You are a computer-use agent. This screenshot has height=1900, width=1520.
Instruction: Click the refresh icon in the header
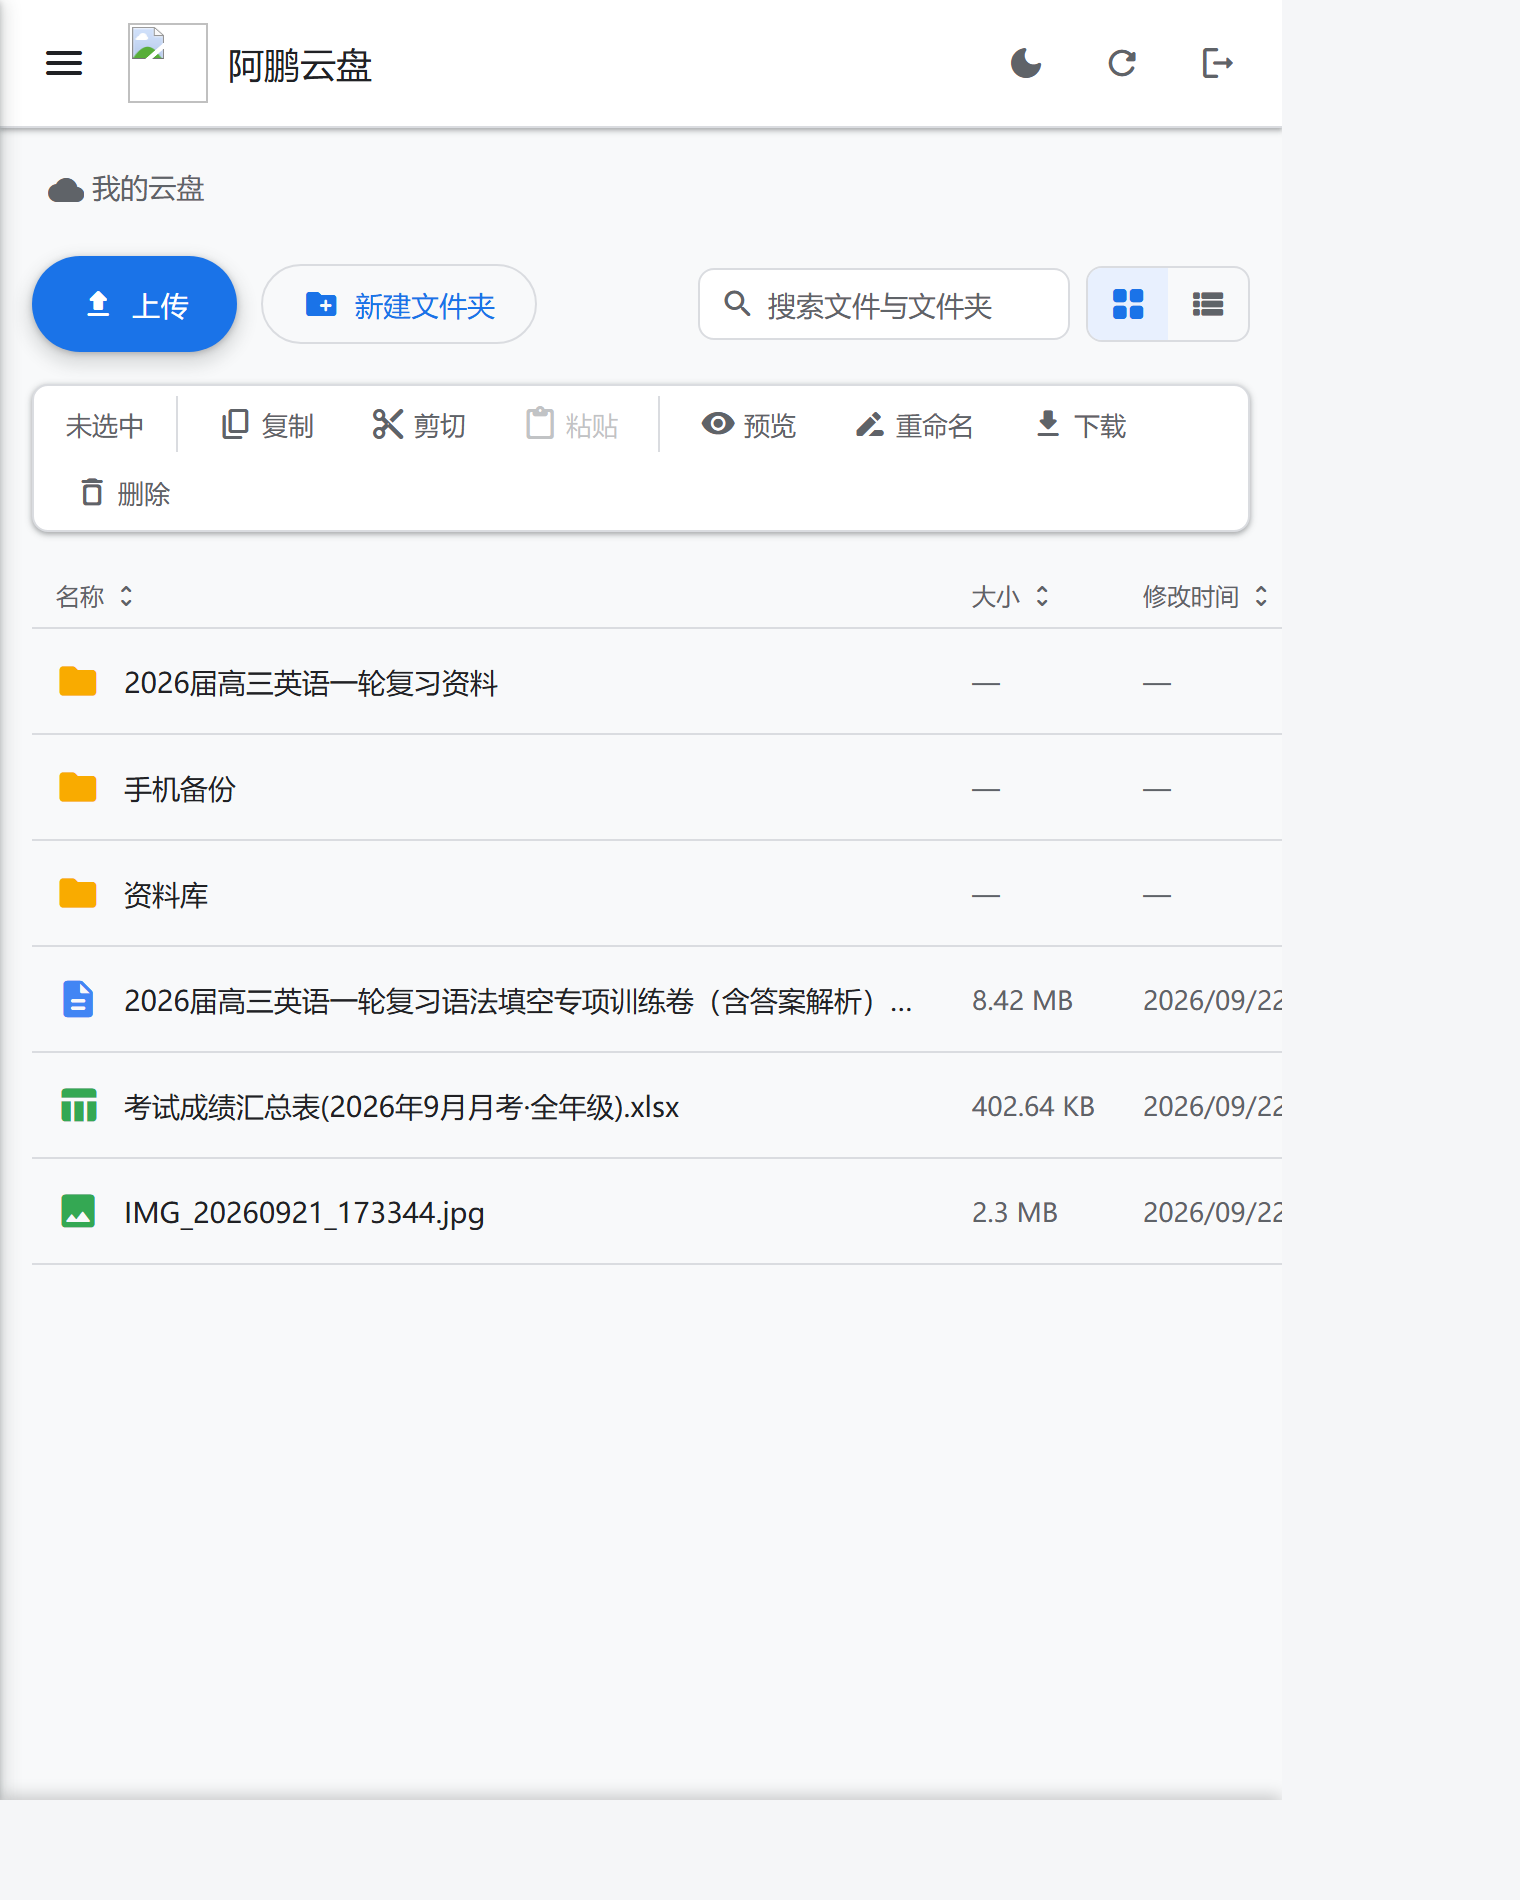(x=1122, y=64)
